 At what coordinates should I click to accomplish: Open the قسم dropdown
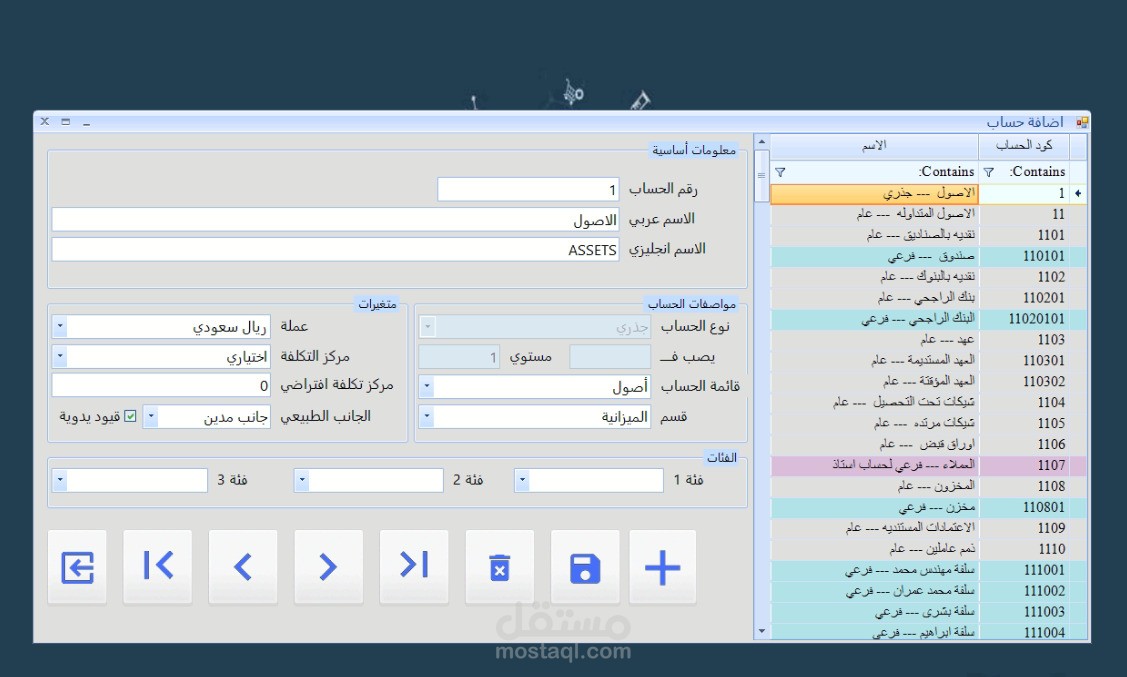[427, 416]
